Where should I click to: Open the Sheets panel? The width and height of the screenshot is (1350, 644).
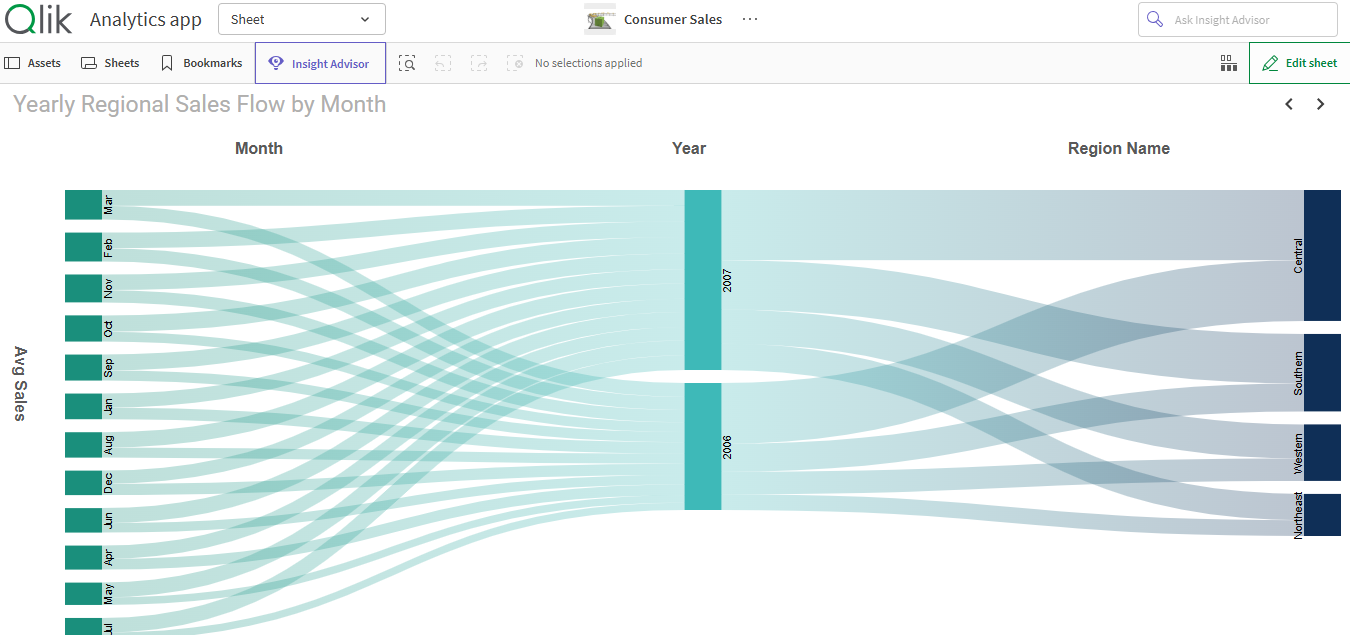click(x=110, y=62)
